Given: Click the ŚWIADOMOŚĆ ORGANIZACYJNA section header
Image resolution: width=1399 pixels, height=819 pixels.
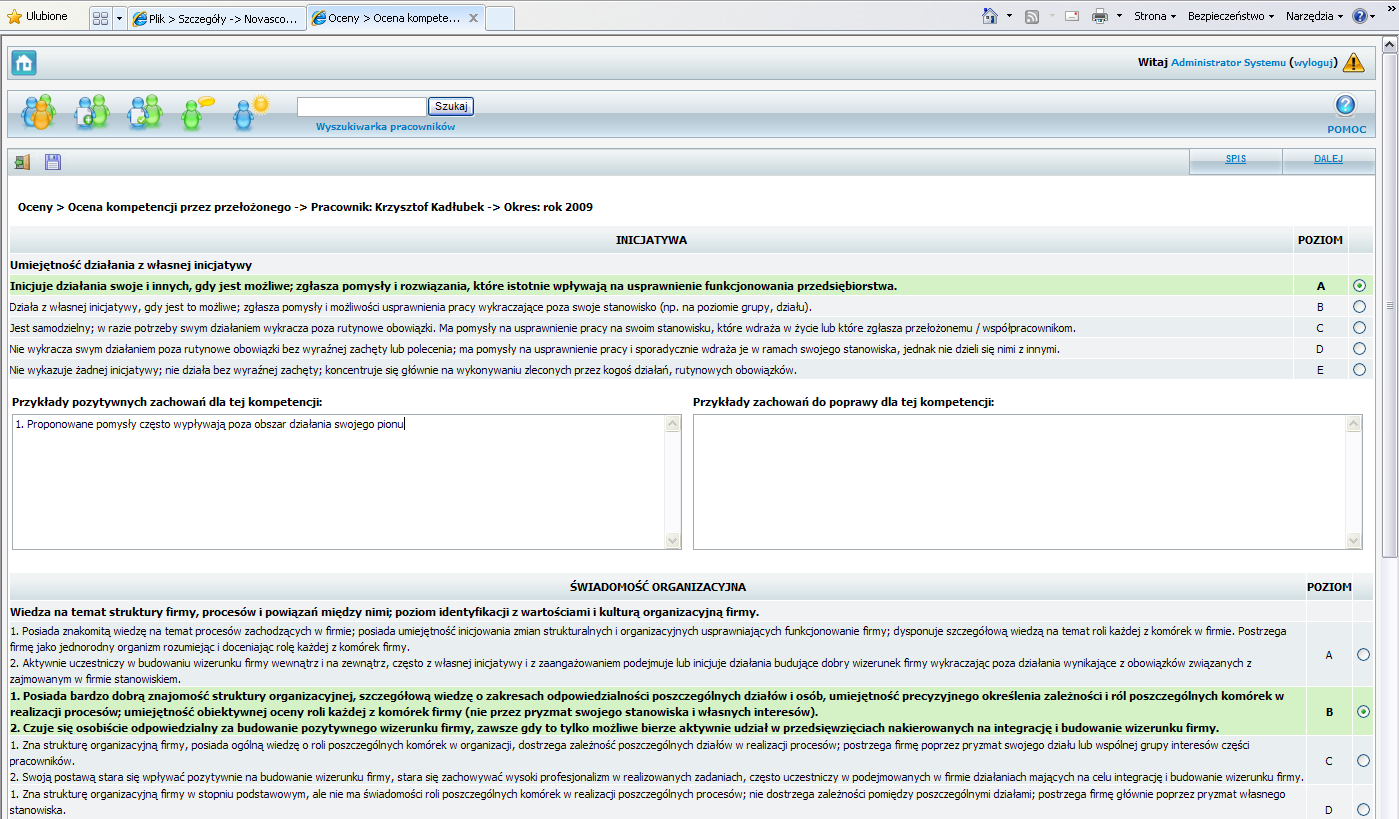Looking at the screenshot, I should click(x=657, y=587).
